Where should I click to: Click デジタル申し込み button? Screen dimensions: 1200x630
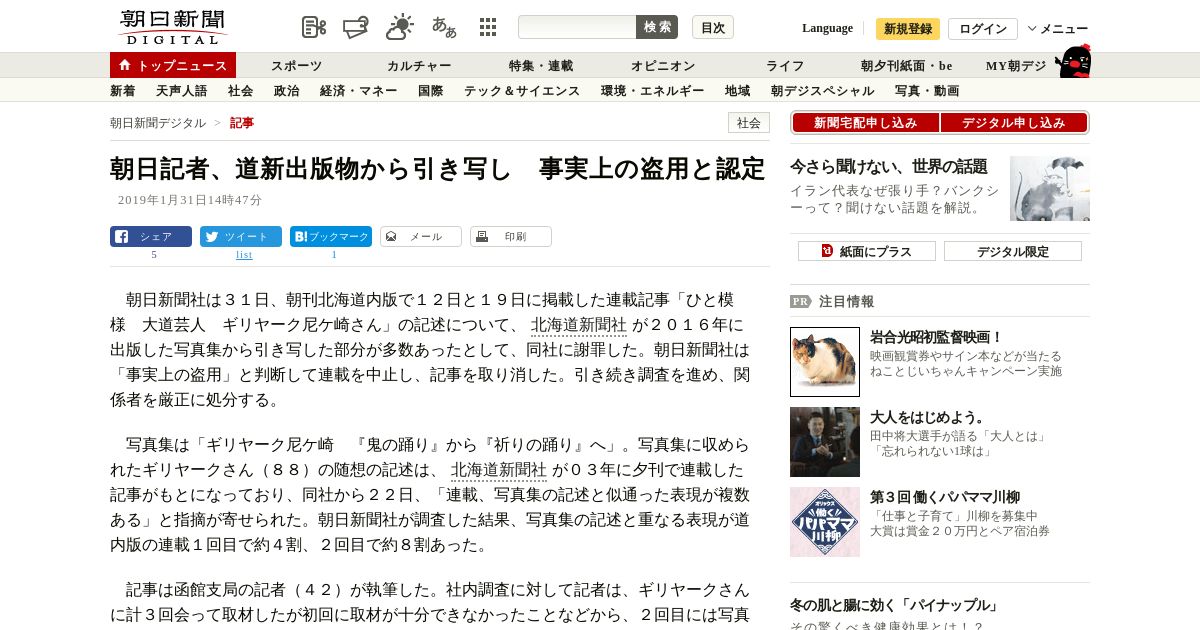pos(1014,123)
